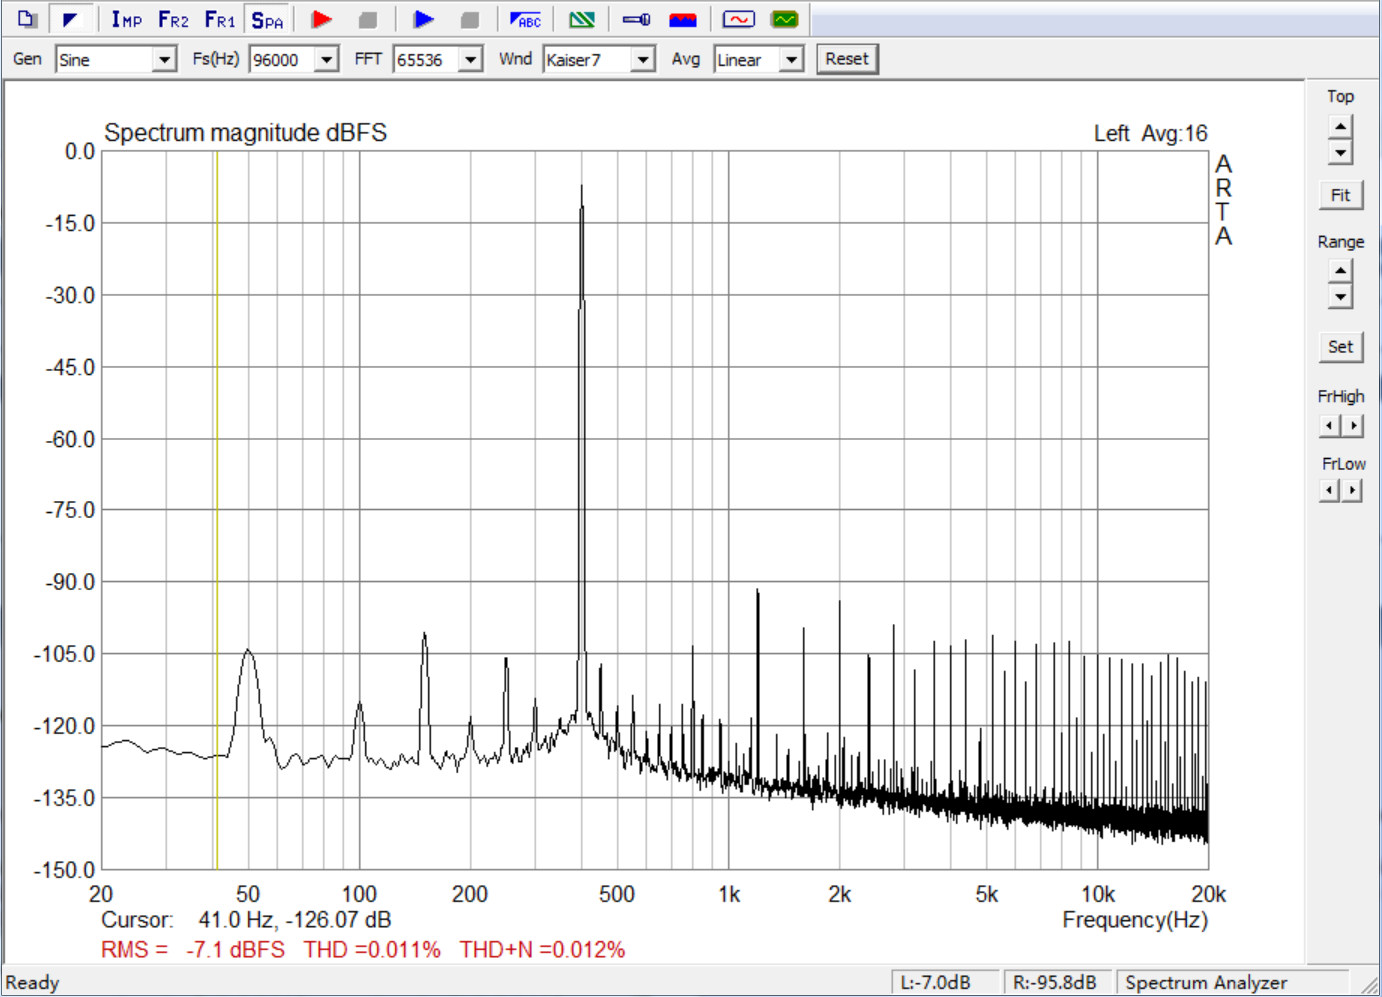This screenshot has height=997, width=1382.
Task: Click the vertical ARTA label beside the graph
Action: point(1223,200)
